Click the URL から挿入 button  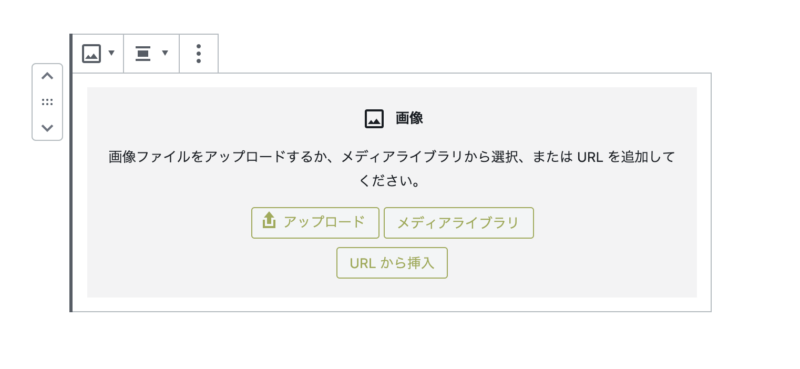click(x=392, y=263)
